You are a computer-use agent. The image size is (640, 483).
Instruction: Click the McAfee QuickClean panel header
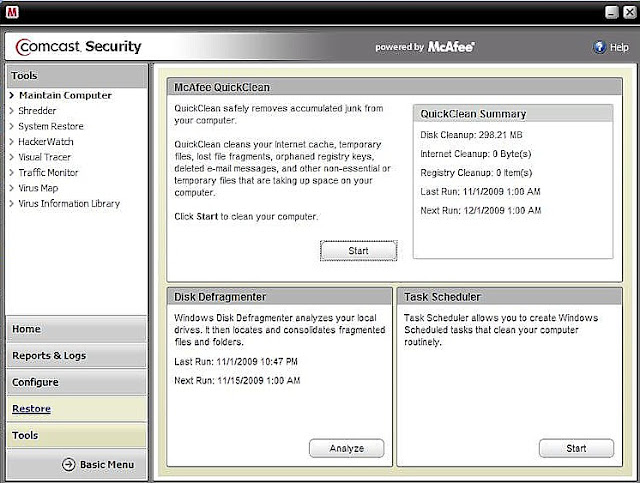(x=394, y=87)
